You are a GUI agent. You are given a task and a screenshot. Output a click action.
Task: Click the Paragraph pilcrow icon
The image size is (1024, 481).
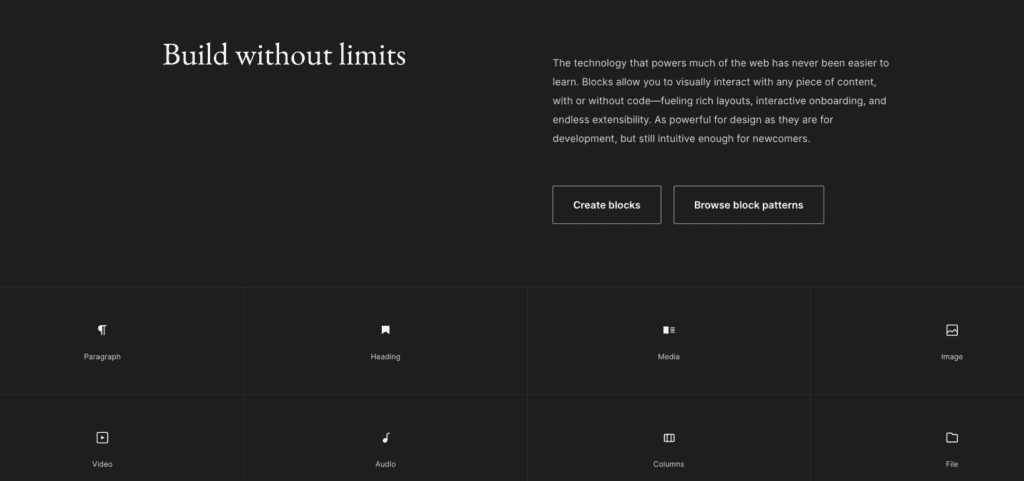point(102,330)
